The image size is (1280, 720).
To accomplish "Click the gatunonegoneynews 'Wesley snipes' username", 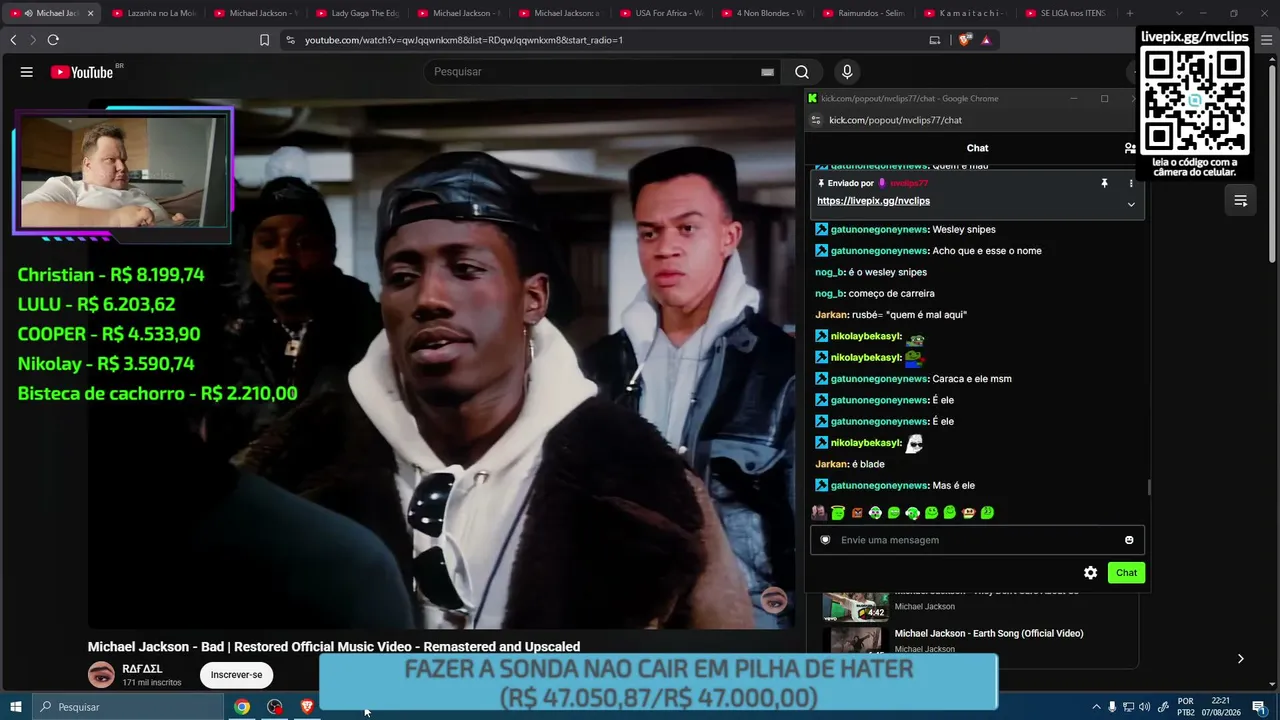I will click(879, 229).
